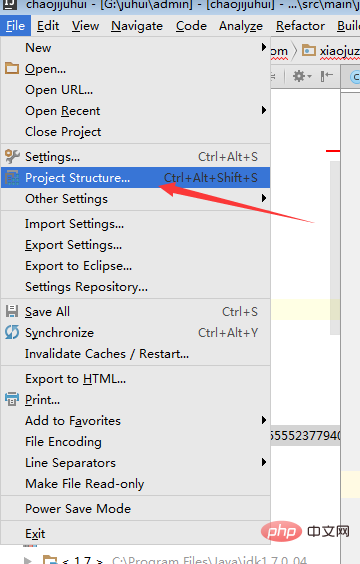This screenshot has height=564, width=360.
Task: Click the Project Structure icon
Action: pos(12,178)
